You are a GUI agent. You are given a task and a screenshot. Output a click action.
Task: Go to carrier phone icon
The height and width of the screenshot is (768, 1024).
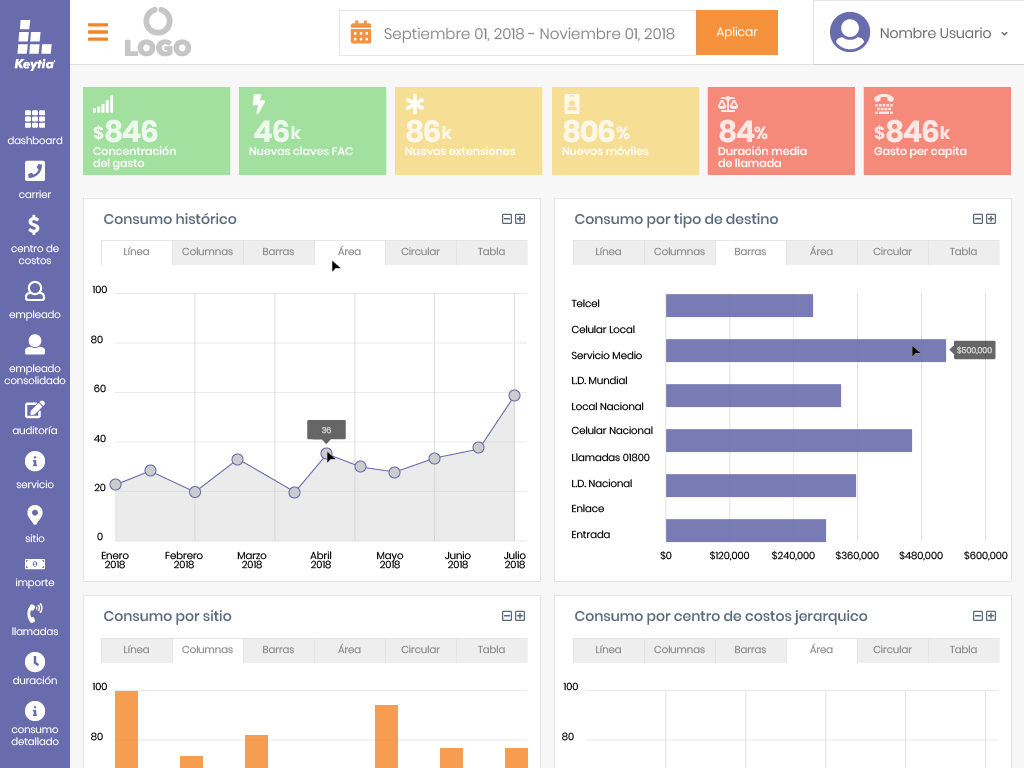(35, 171)
